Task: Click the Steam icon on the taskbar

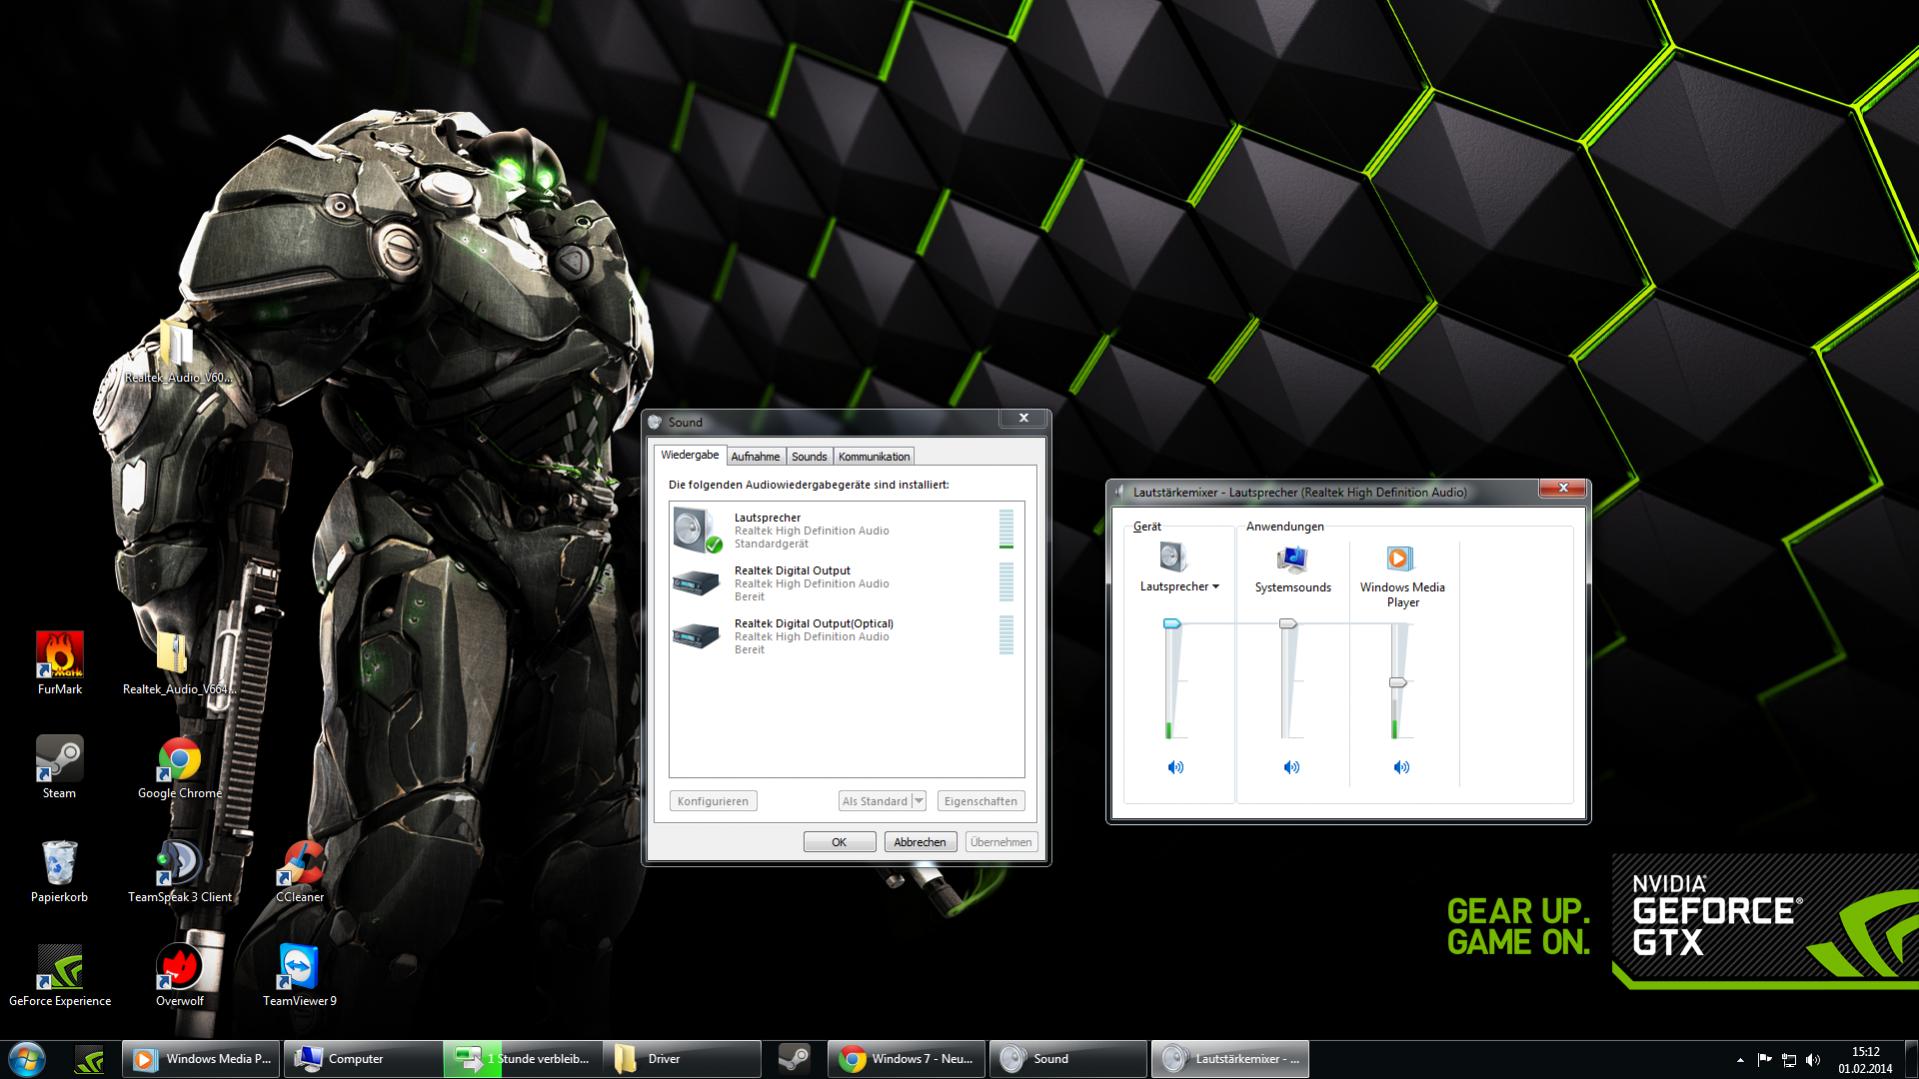Action: coord(794,1059)
